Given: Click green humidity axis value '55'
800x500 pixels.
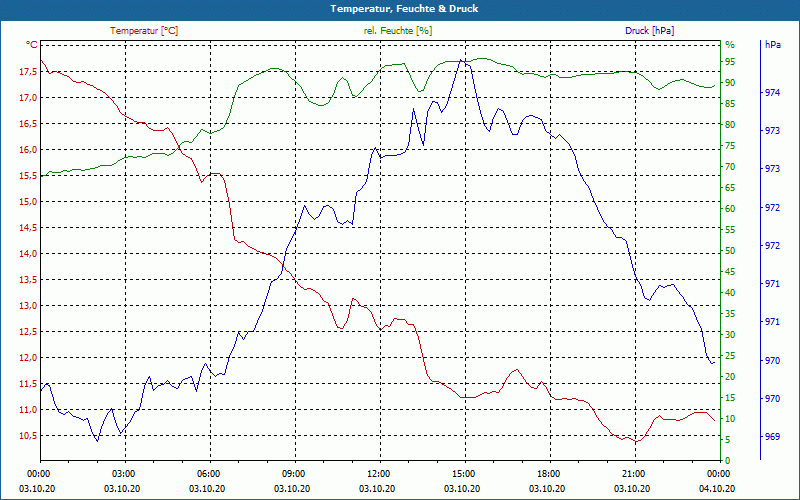Looking at the screenshot, I should [730, 231].
